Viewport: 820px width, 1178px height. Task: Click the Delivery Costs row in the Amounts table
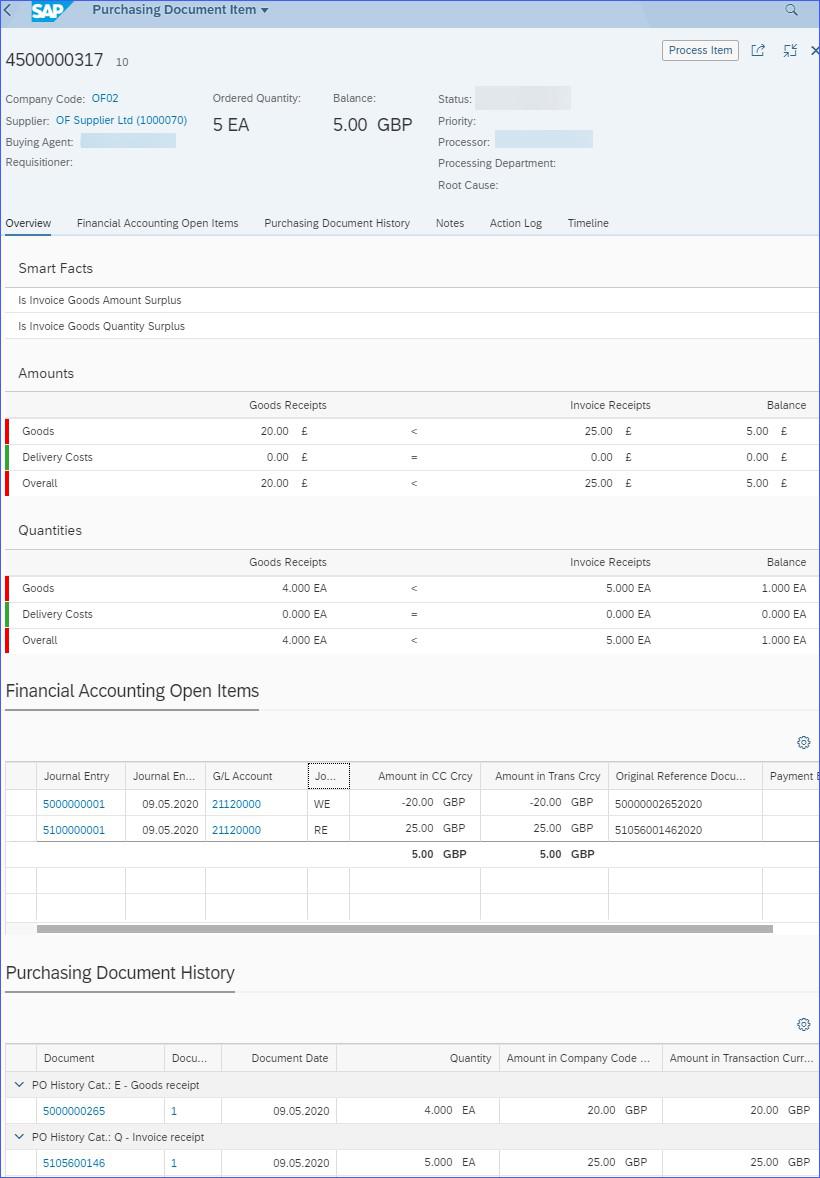410,457
